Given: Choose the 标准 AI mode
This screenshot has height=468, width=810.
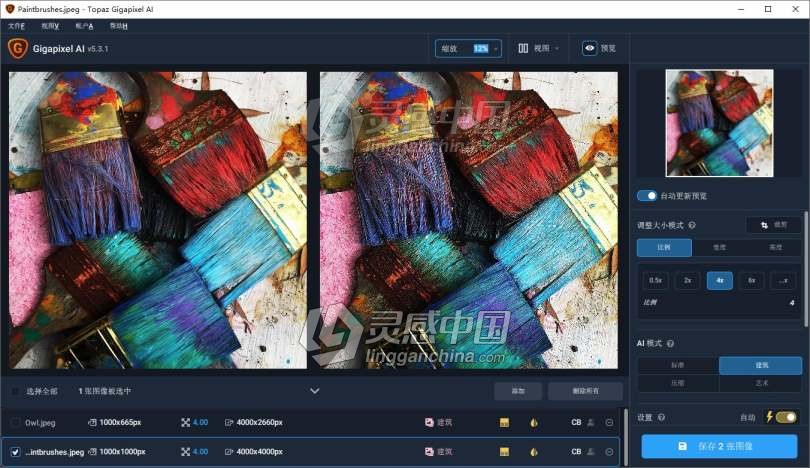Looking at the screenshot, I should [678, 365].
